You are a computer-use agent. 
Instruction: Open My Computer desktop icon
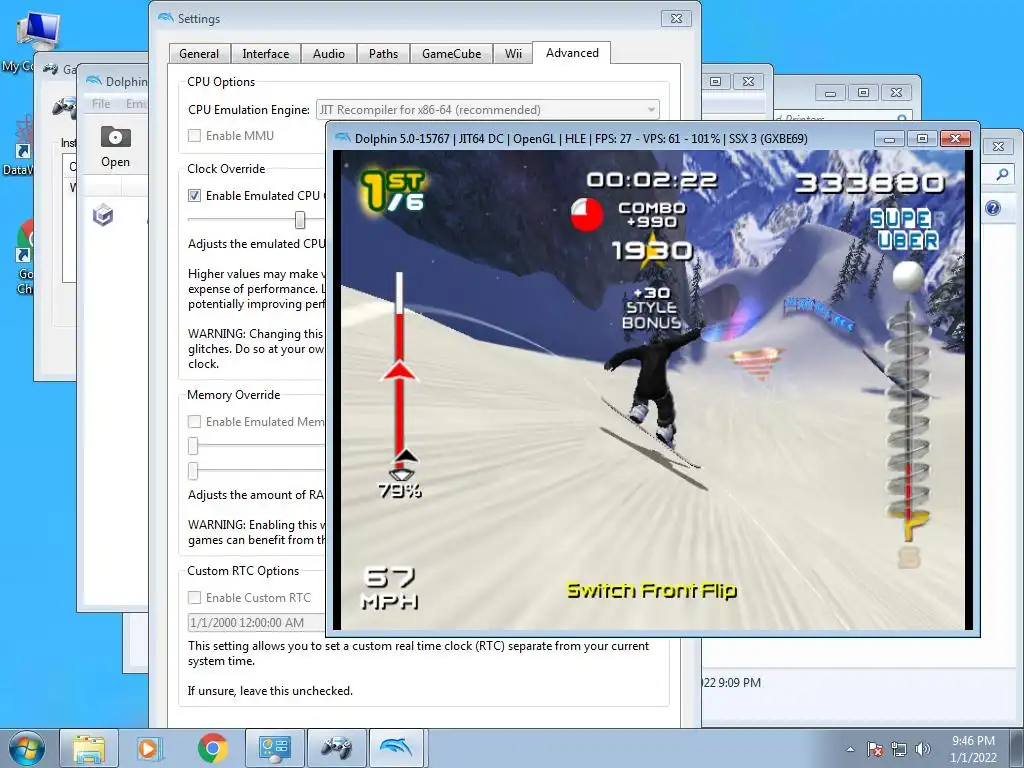pos(37,31)
